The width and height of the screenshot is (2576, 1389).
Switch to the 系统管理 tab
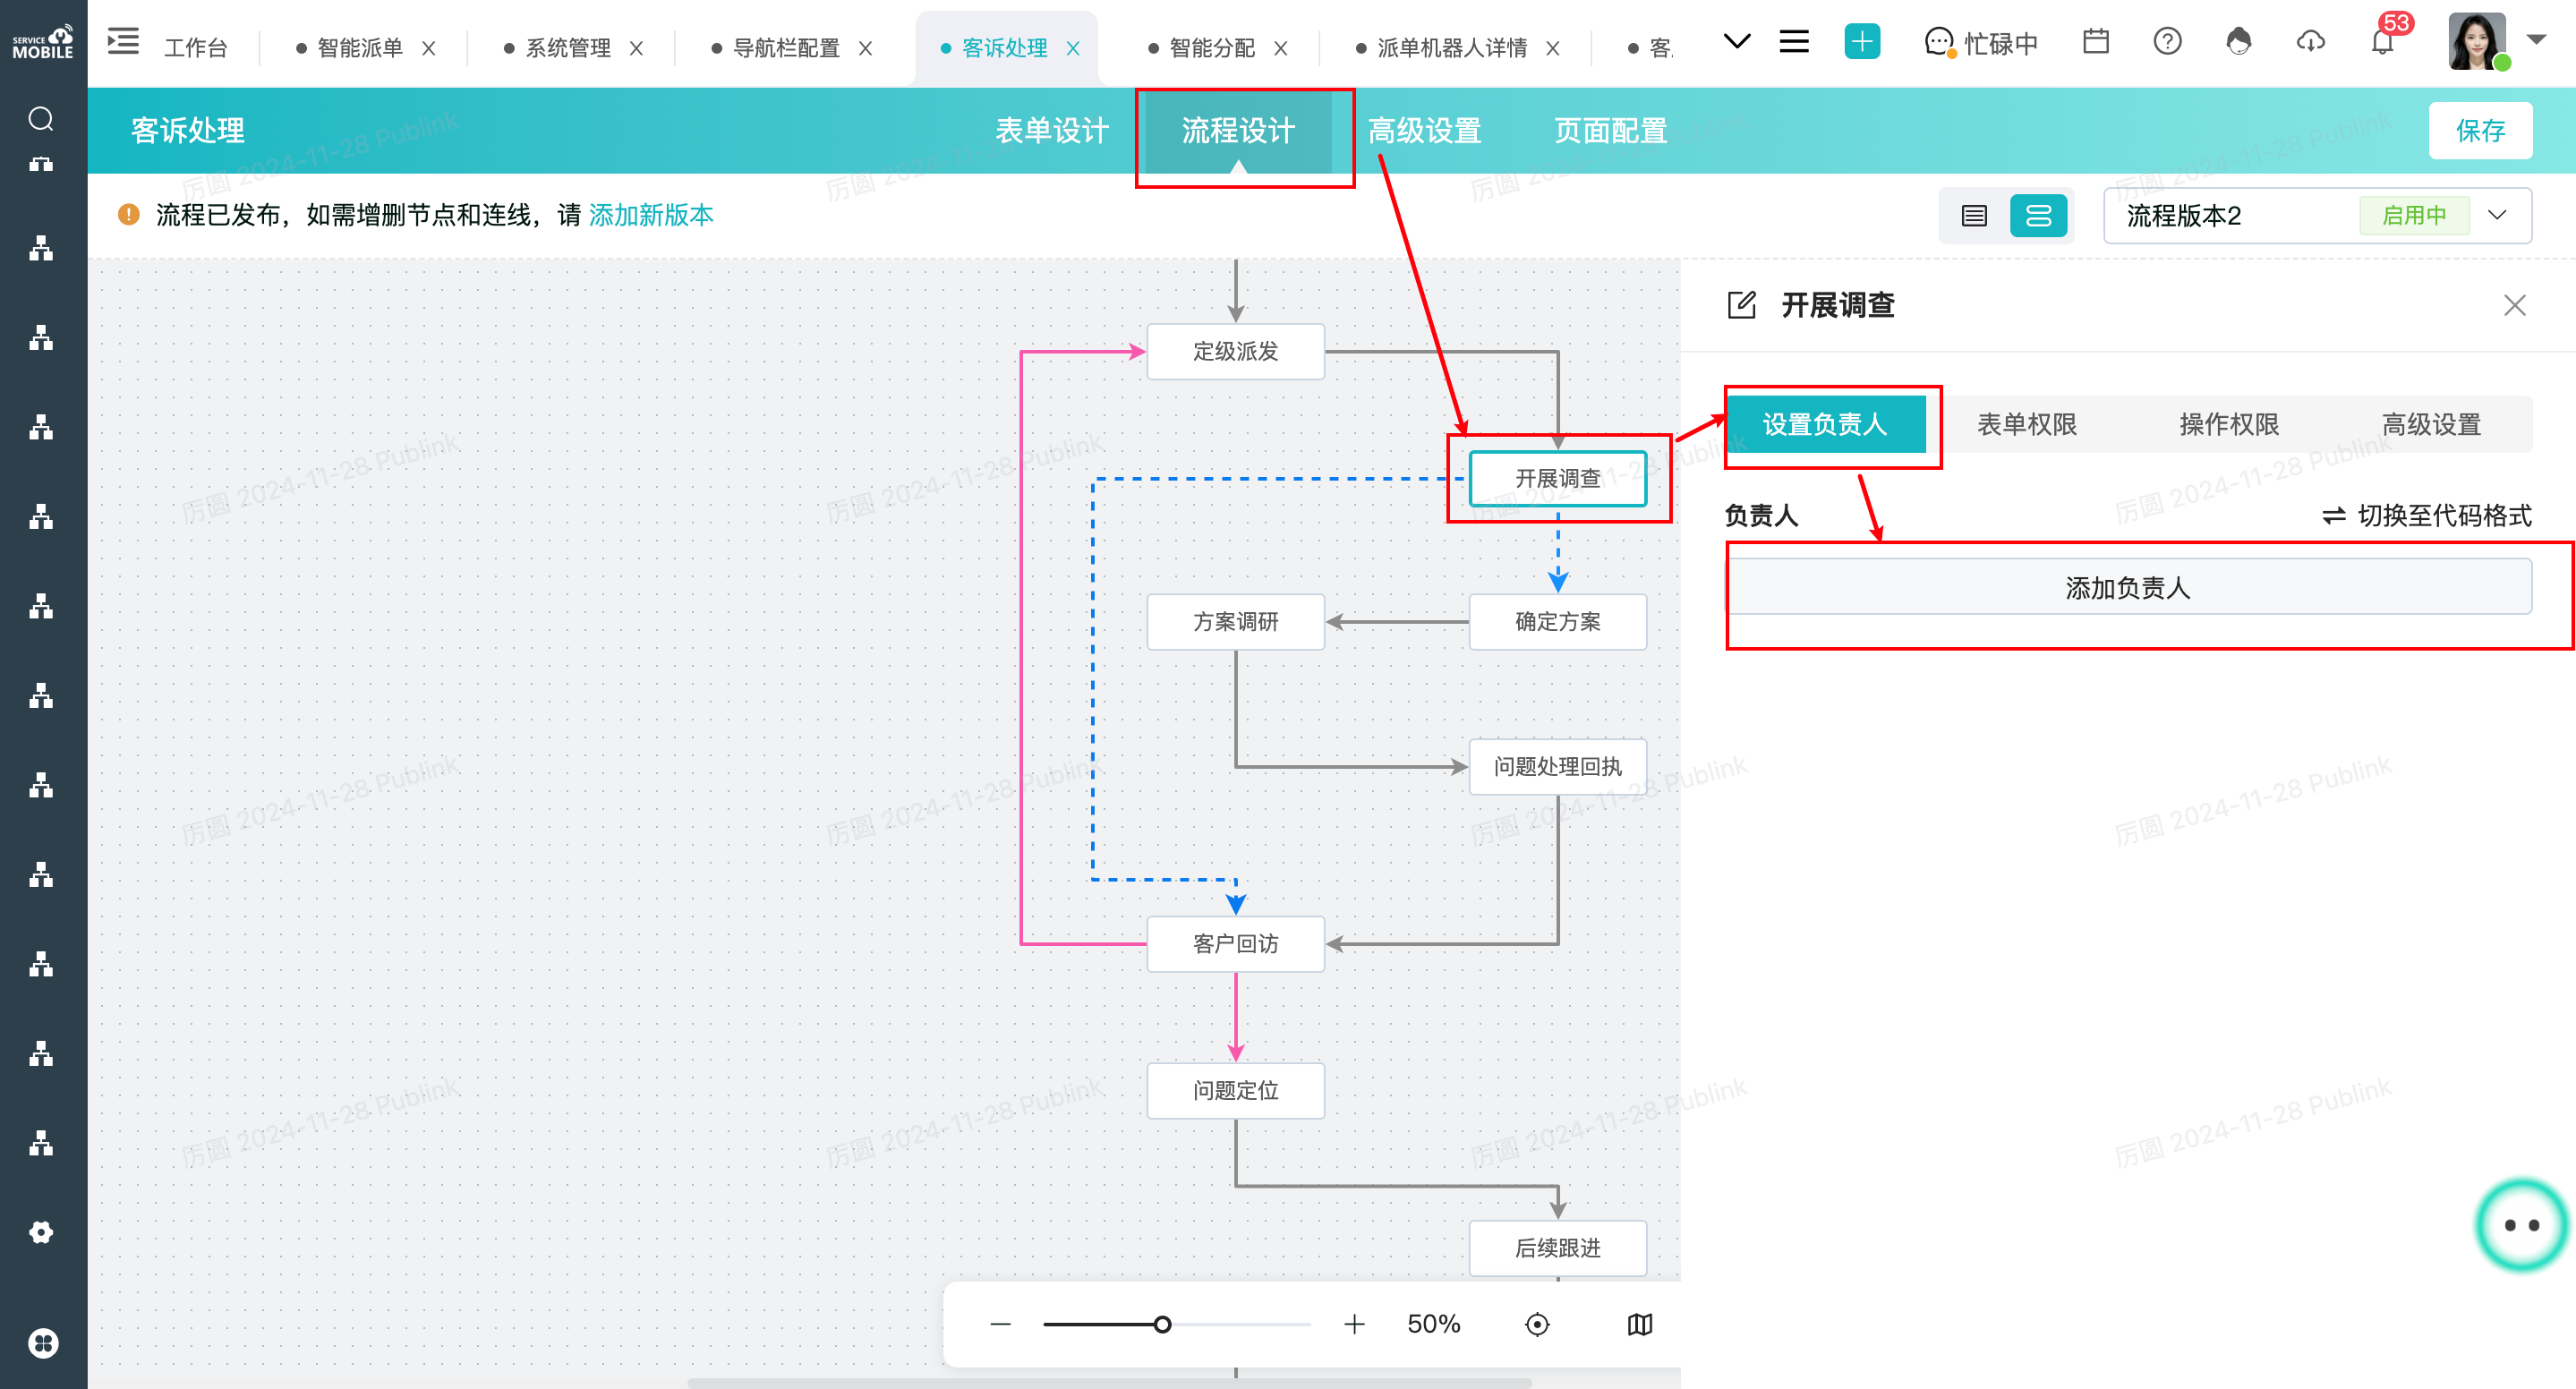[567, 48]
